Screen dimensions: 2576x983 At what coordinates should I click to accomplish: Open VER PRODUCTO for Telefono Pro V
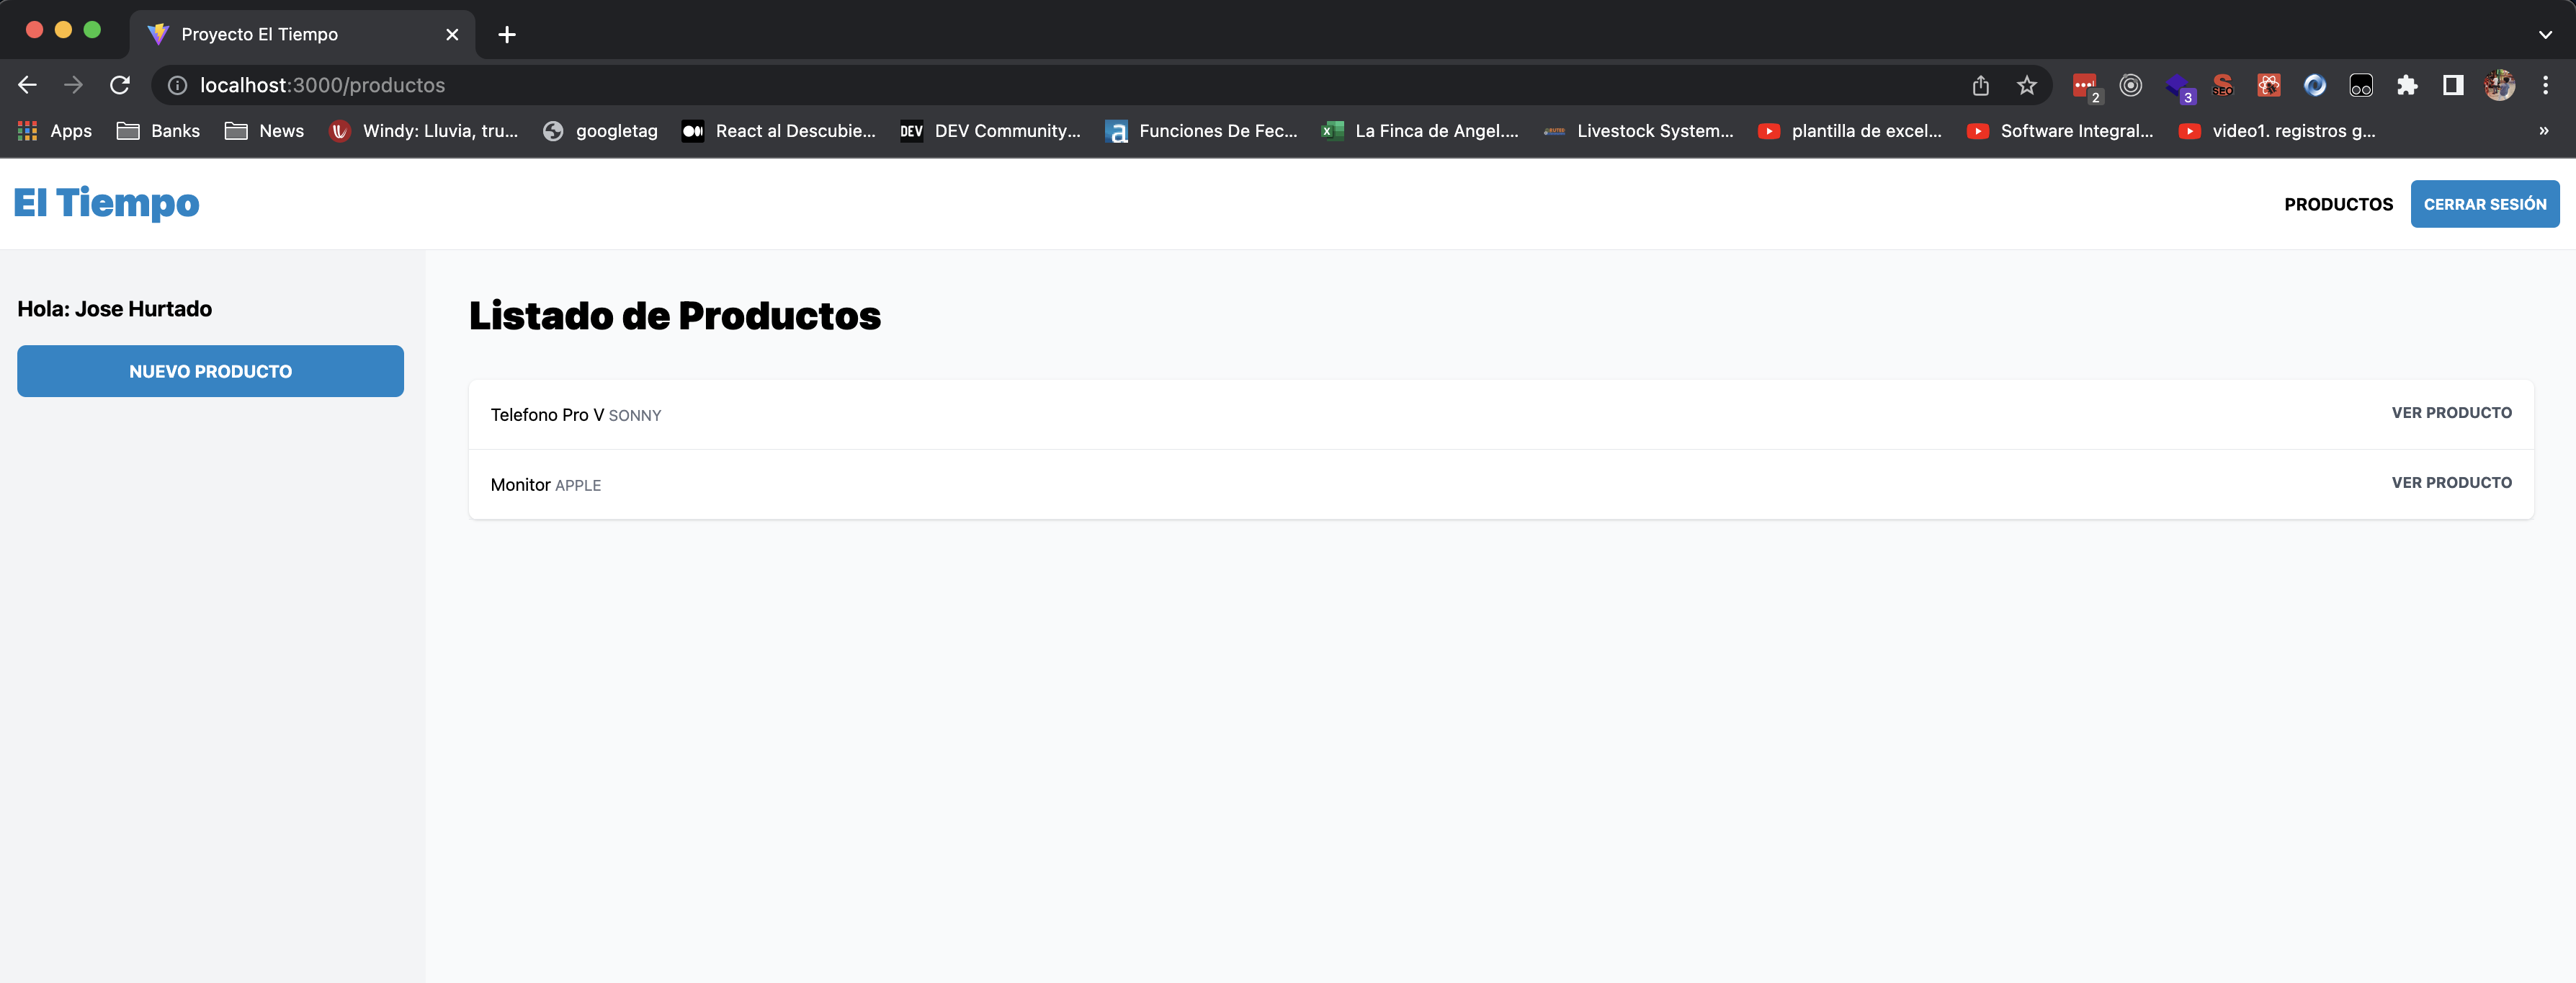tap(2451, 412)
